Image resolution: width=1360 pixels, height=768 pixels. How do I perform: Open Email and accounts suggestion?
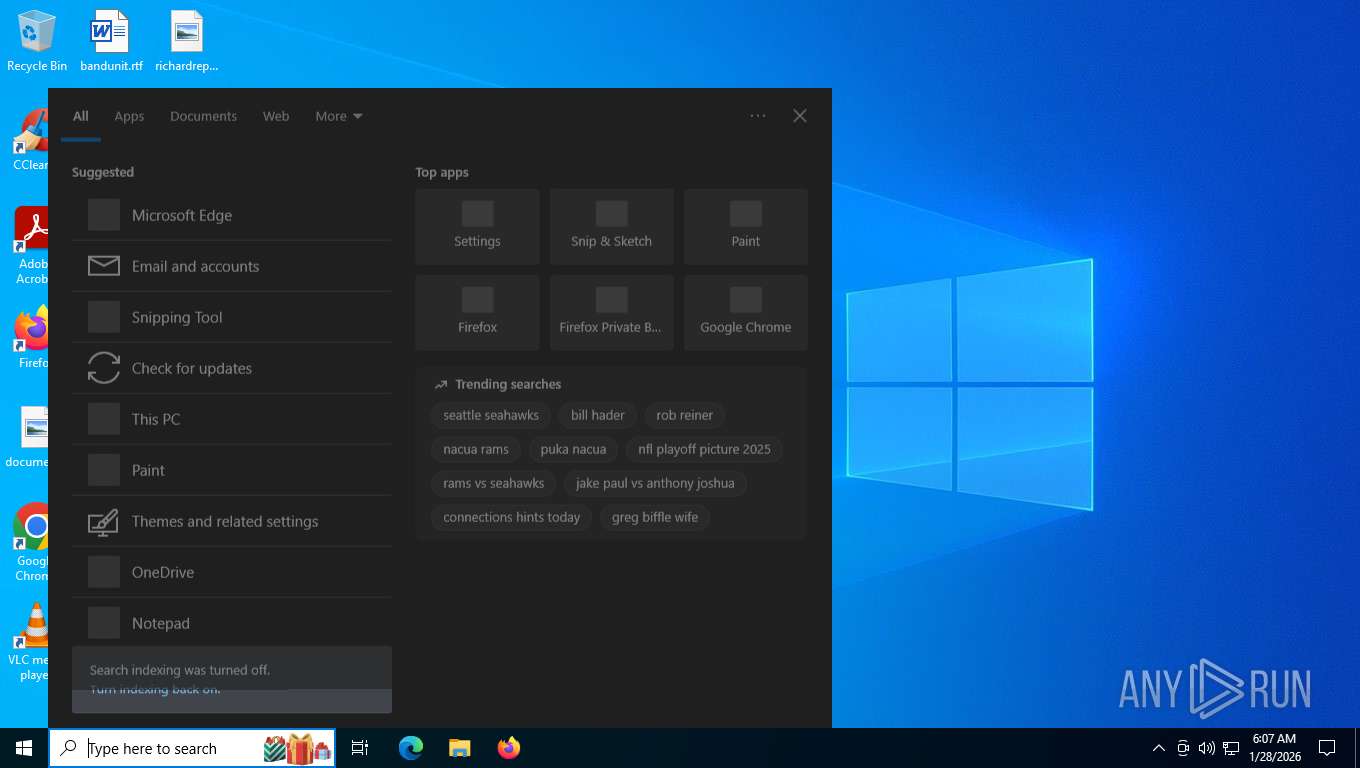[x=232, y=266]
